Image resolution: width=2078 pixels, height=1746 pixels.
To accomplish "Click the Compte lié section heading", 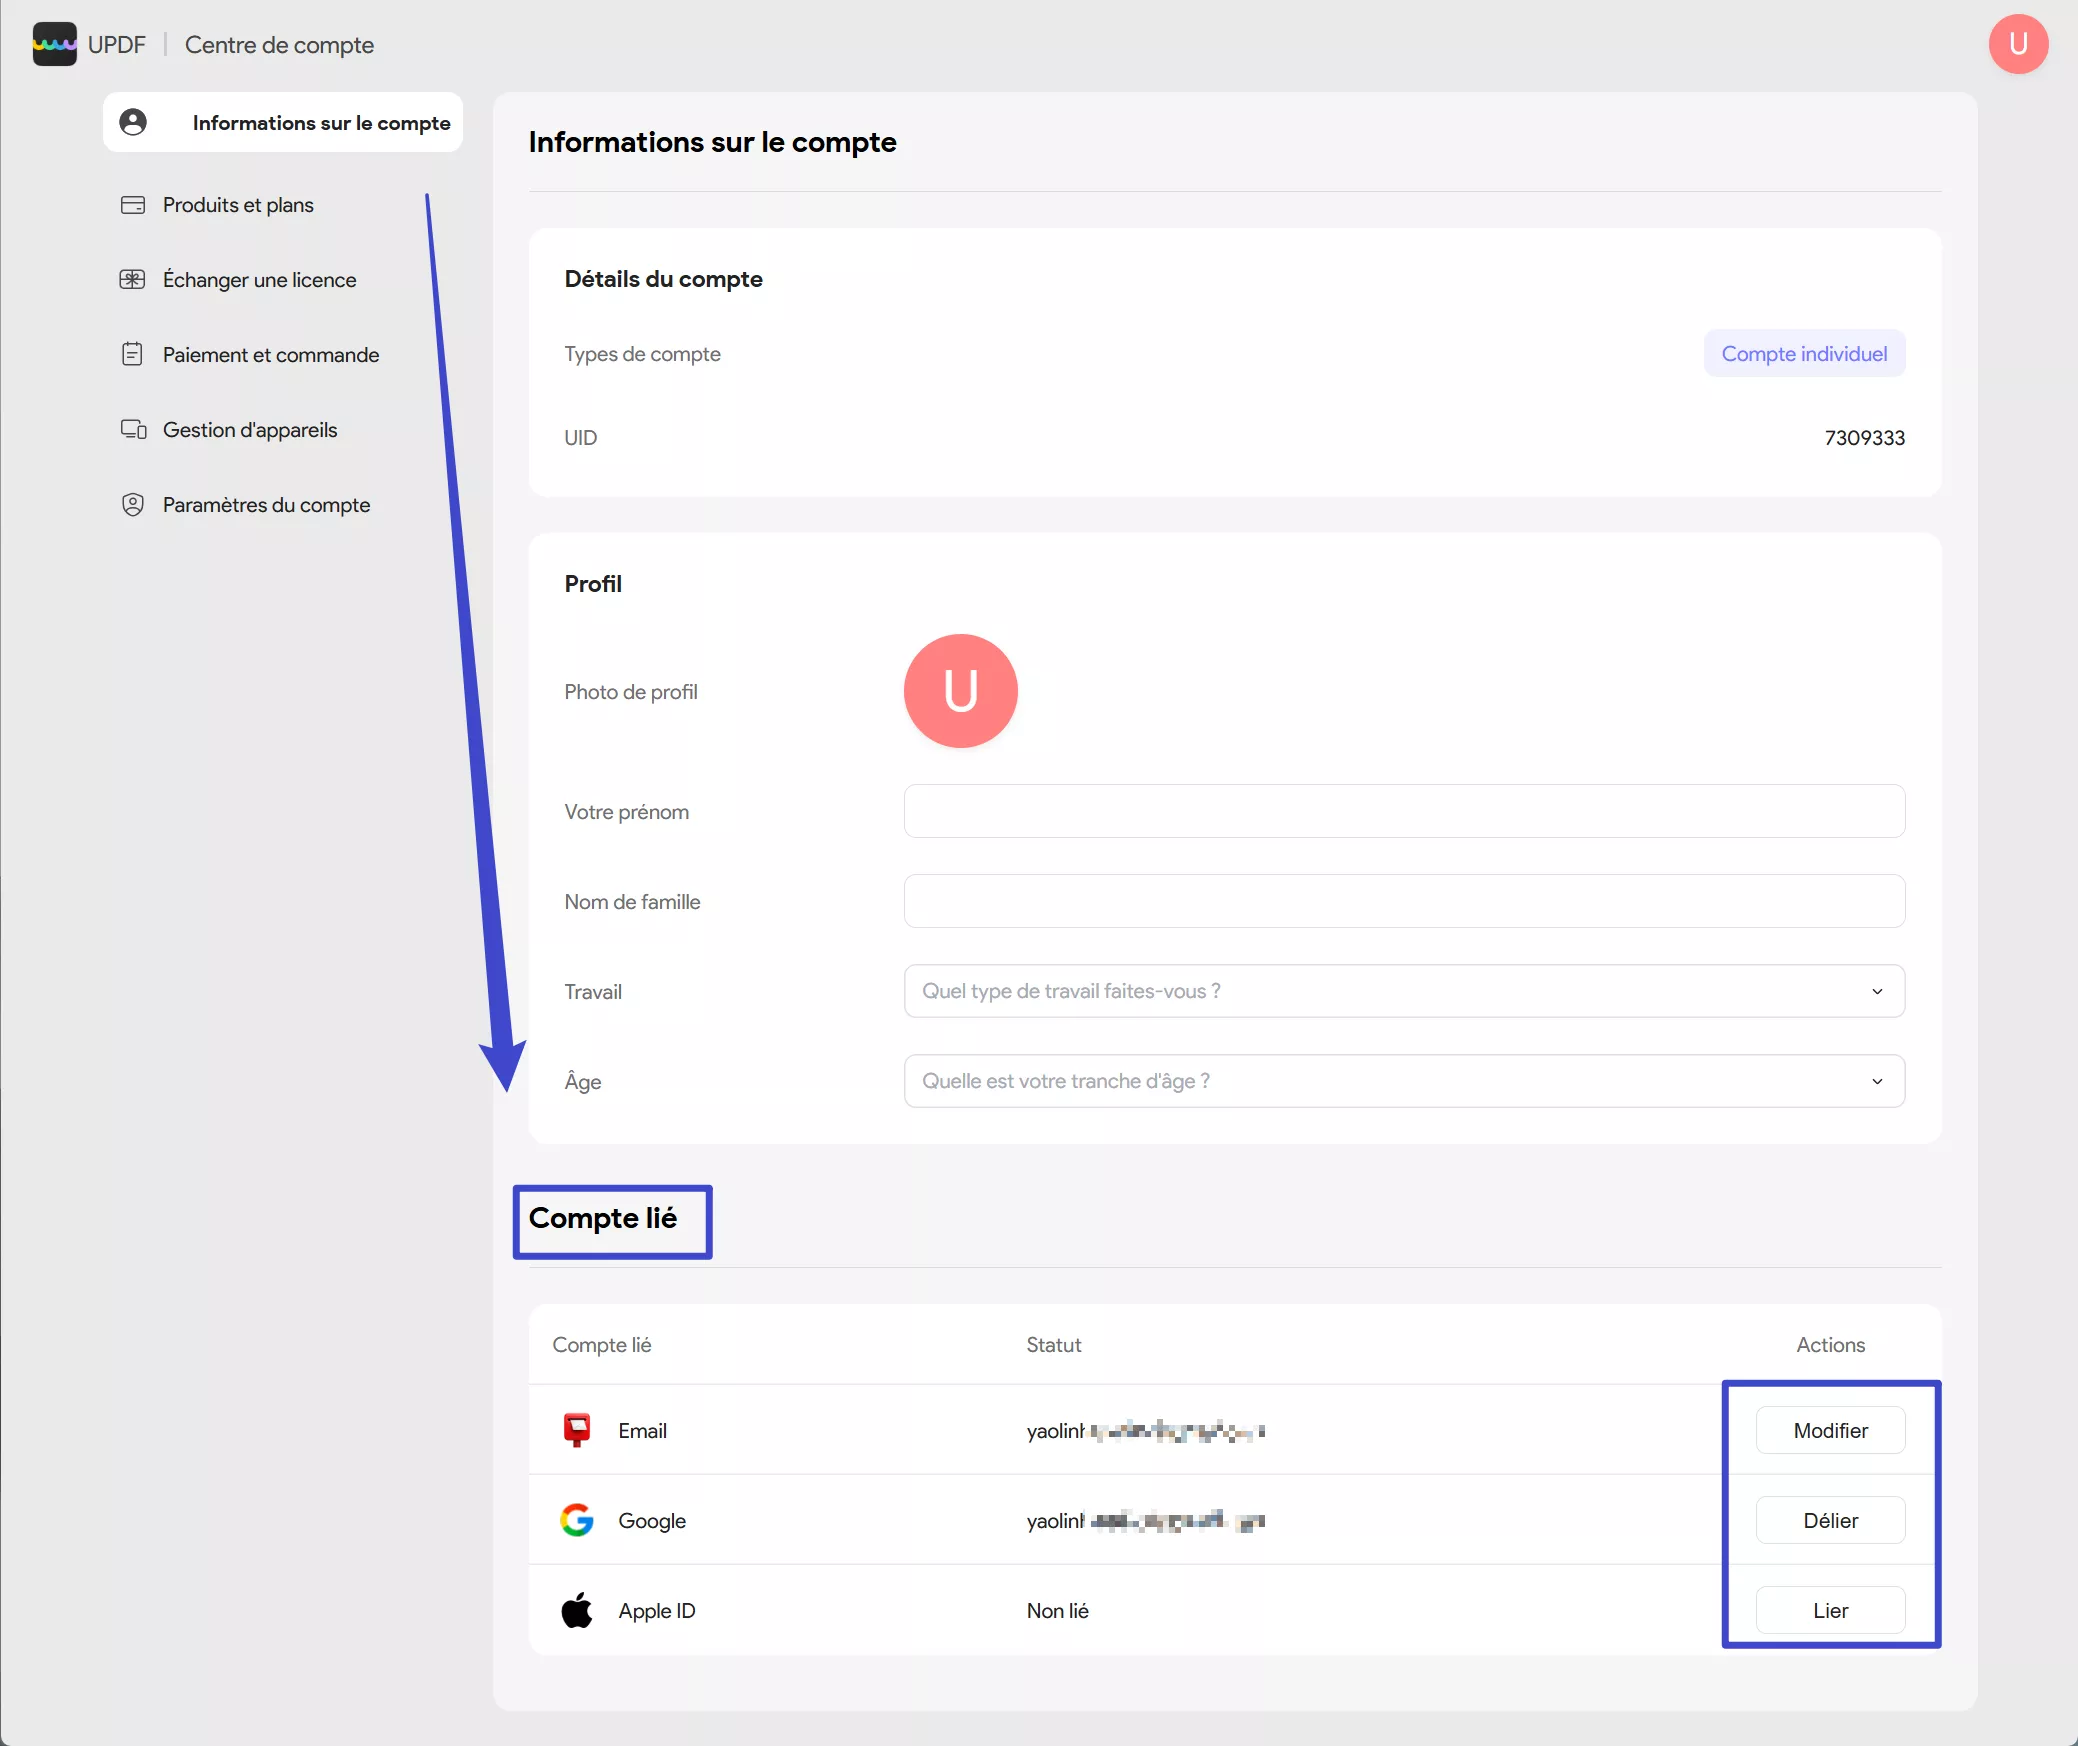I will pyautogui.click(x=603, y=1218).
